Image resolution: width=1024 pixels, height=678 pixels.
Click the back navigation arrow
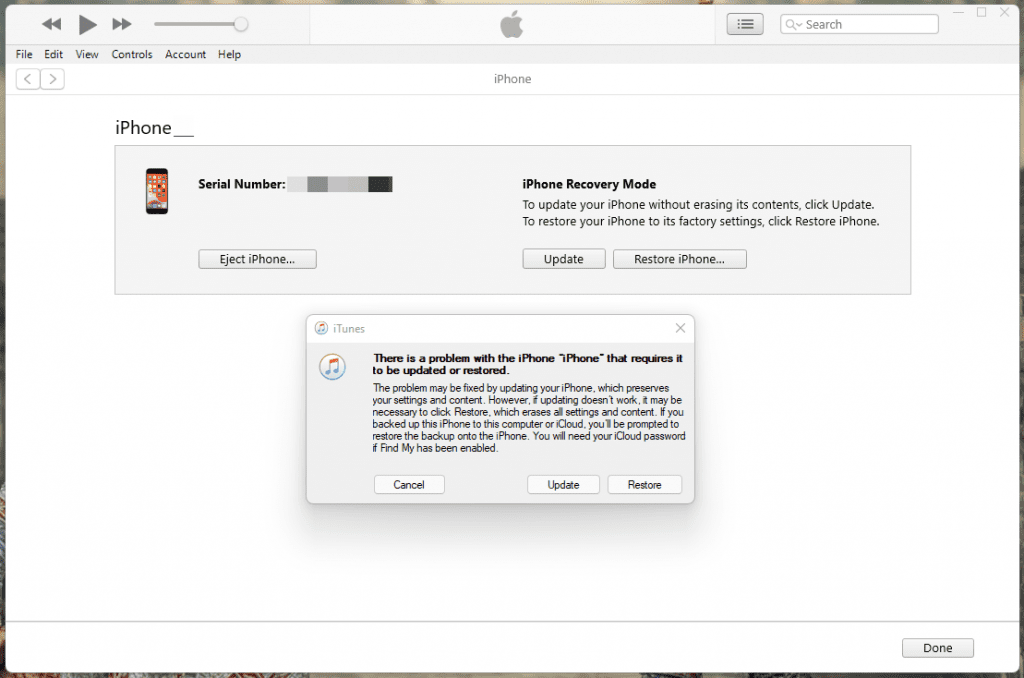pos(28,79)
